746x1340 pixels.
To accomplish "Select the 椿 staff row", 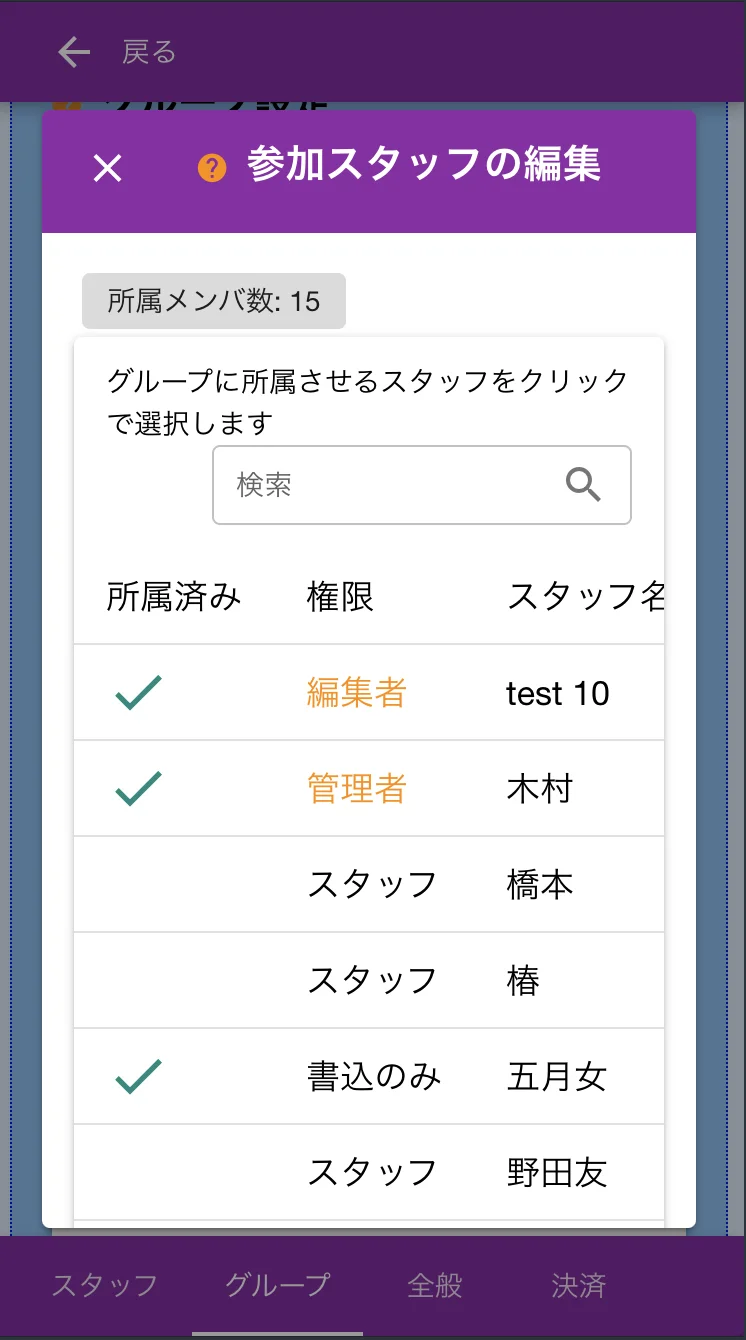I will pos(523,981).
